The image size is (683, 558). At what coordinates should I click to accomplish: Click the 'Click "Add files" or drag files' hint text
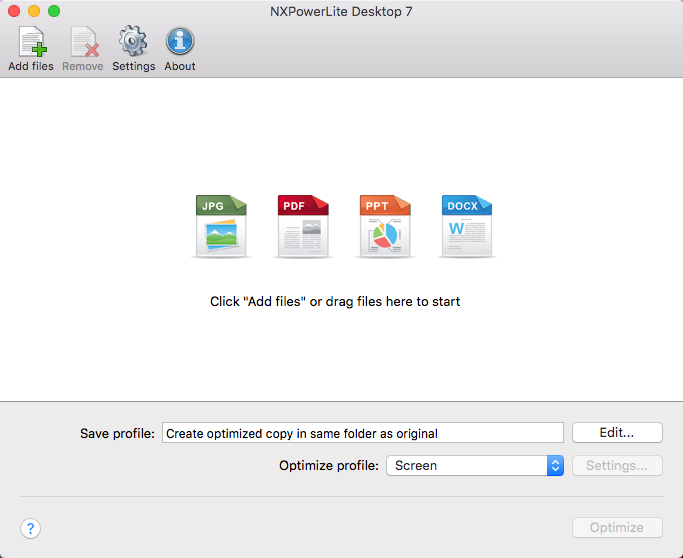(335, 301)
